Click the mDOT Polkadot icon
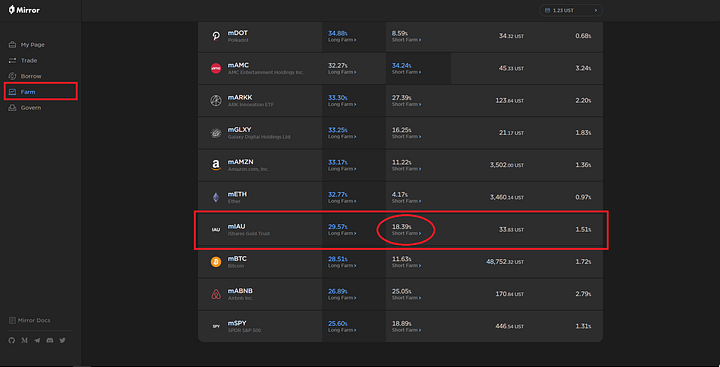Viewport: 720px width, 367px height. pyautogui.click(x=215, y=36)
